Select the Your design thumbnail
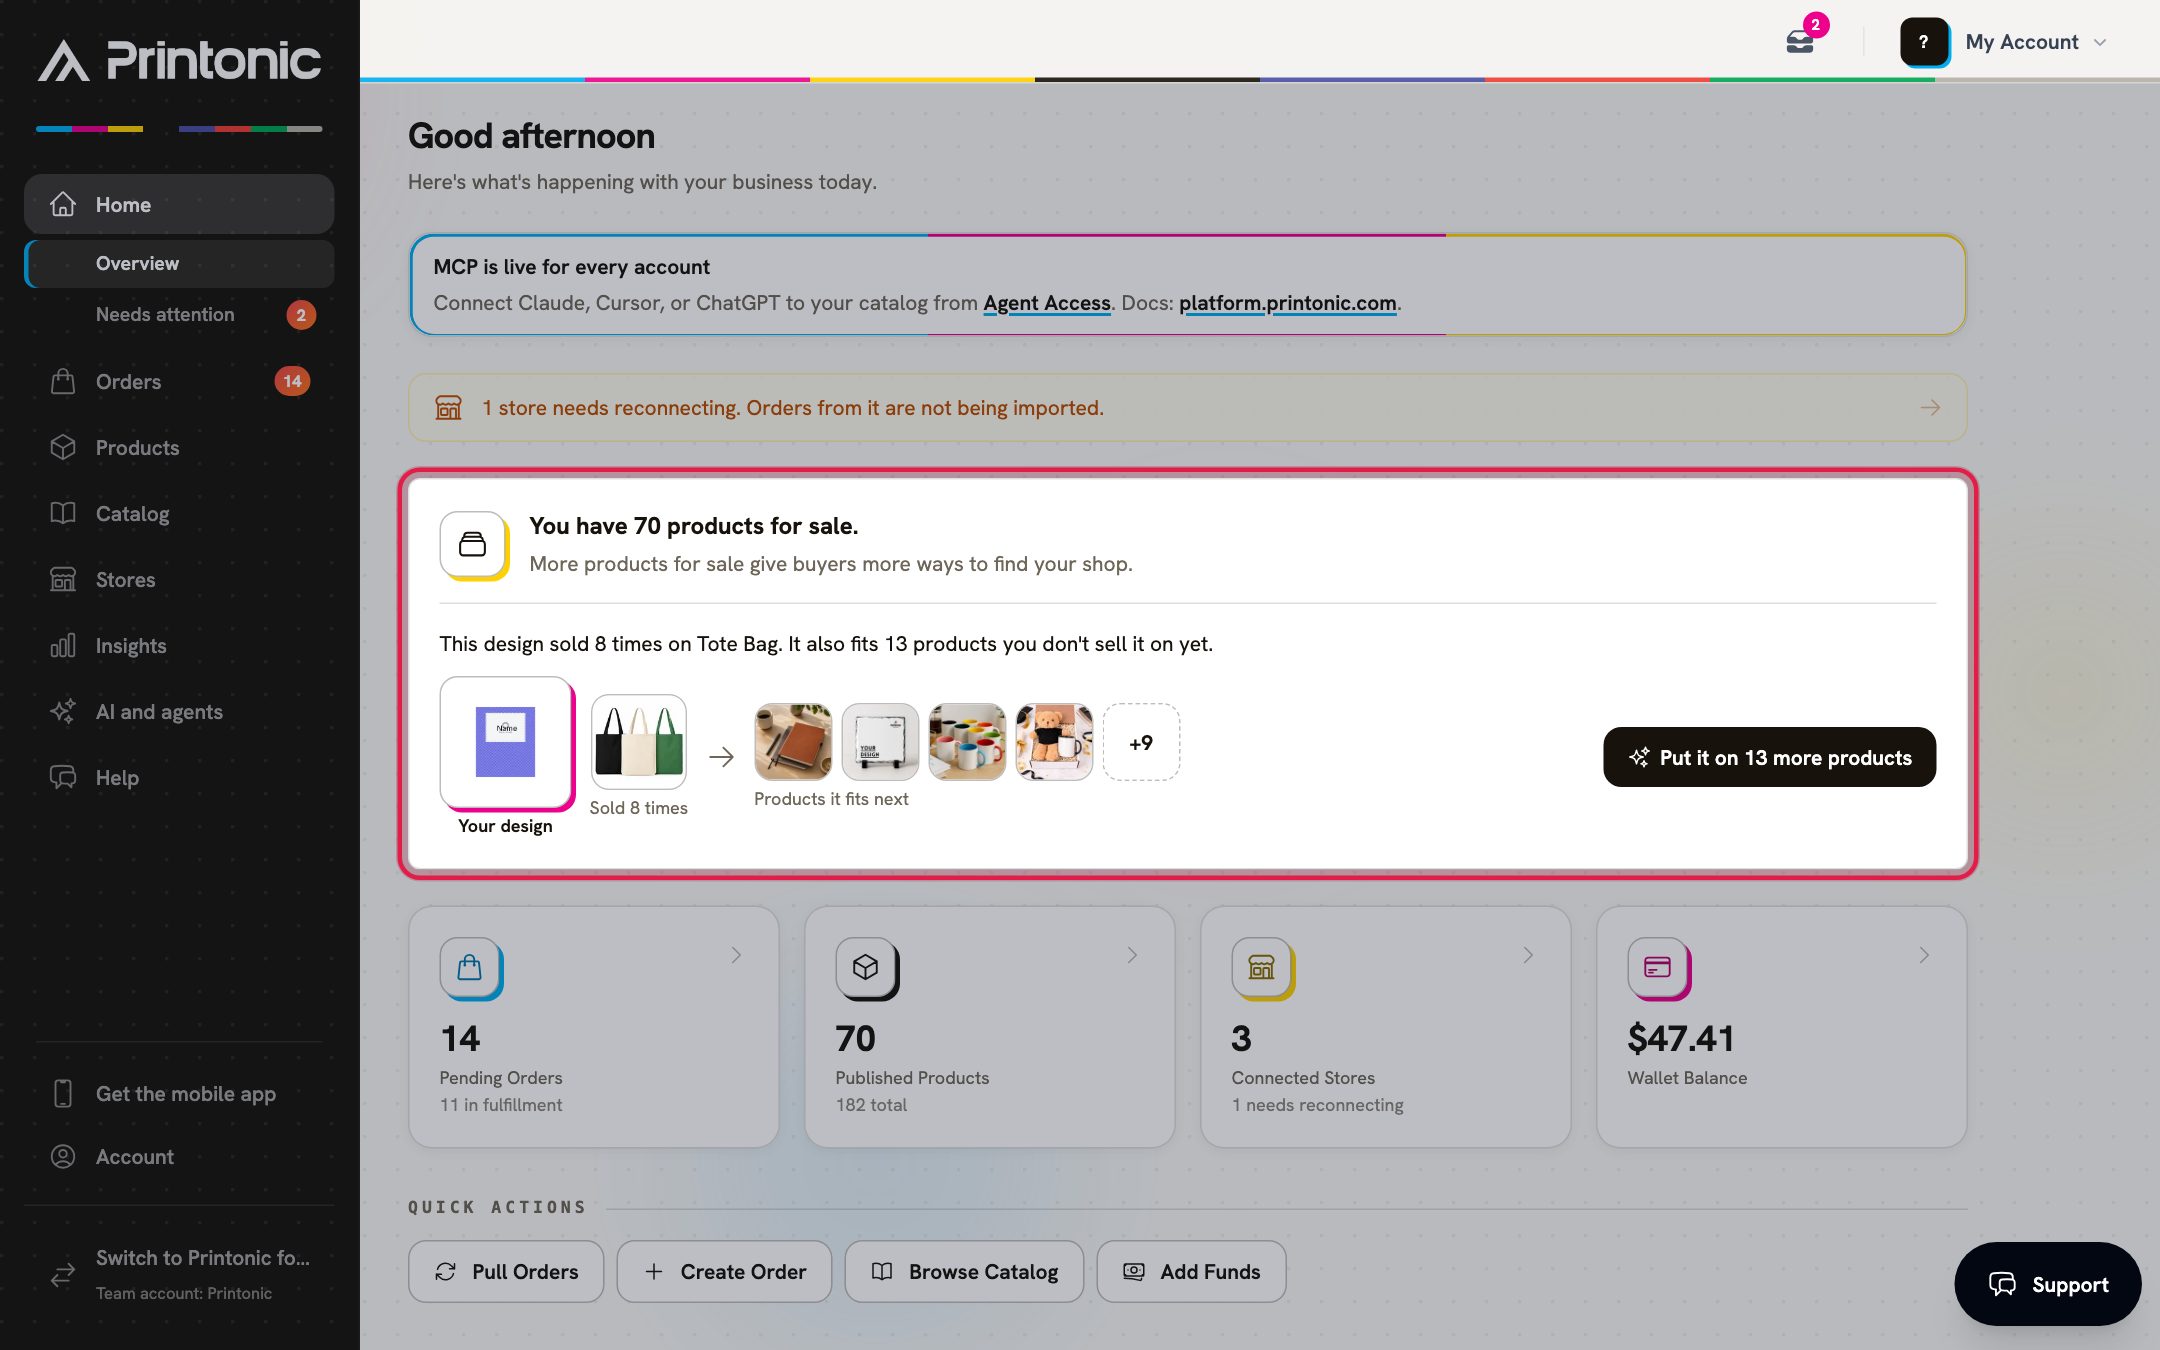Image resolution: width=2160 pixels, height=1350 pixels. point(506,743)
